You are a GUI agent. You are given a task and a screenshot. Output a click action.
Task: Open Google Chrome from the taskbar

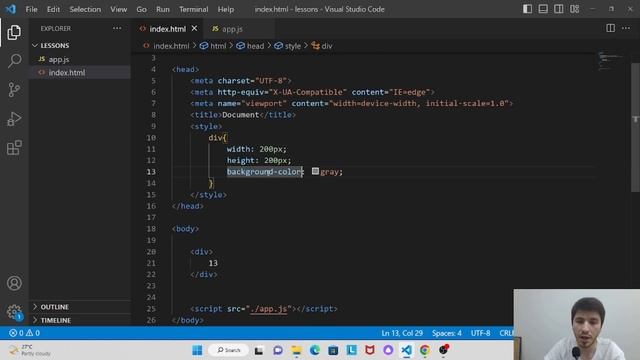424,350
